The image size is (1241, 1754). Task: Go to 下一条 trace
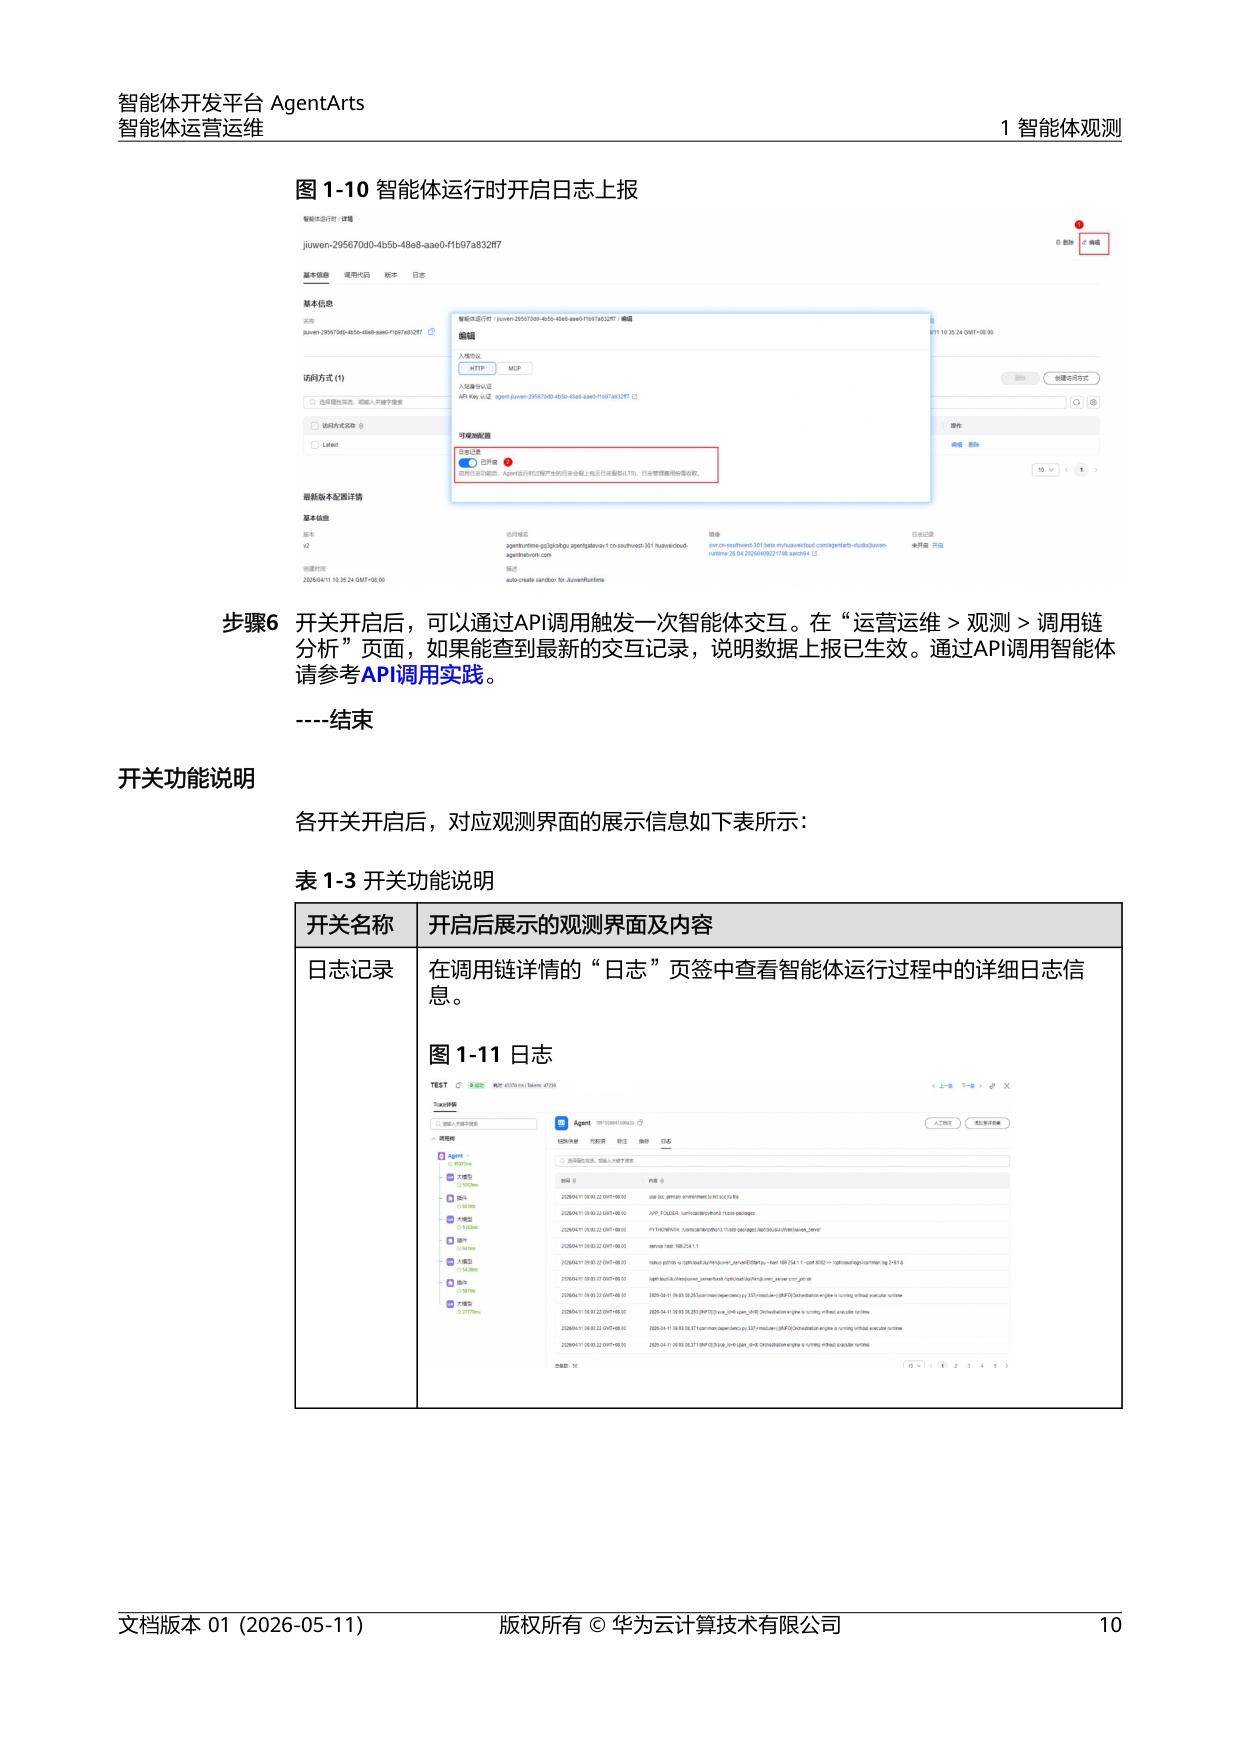[x=971, y=1085]
